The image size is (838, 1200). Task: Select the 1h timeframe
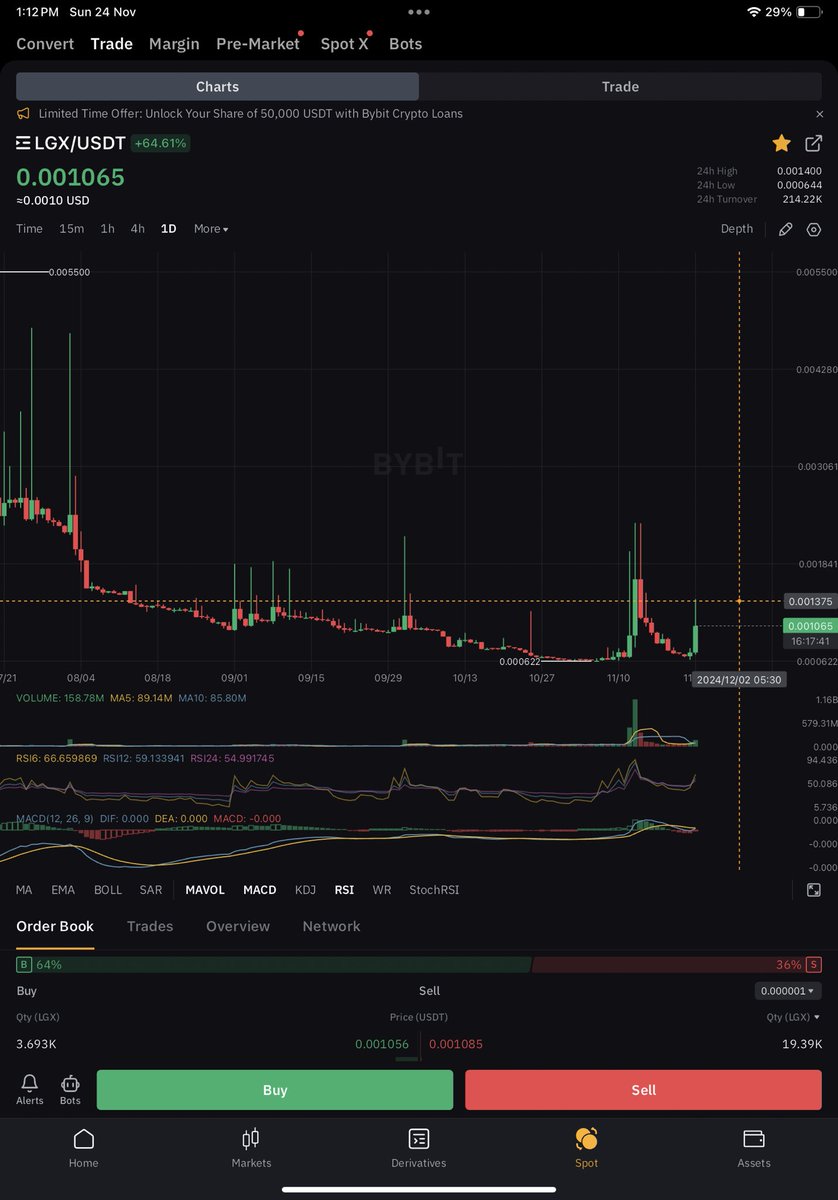(107, 229)
